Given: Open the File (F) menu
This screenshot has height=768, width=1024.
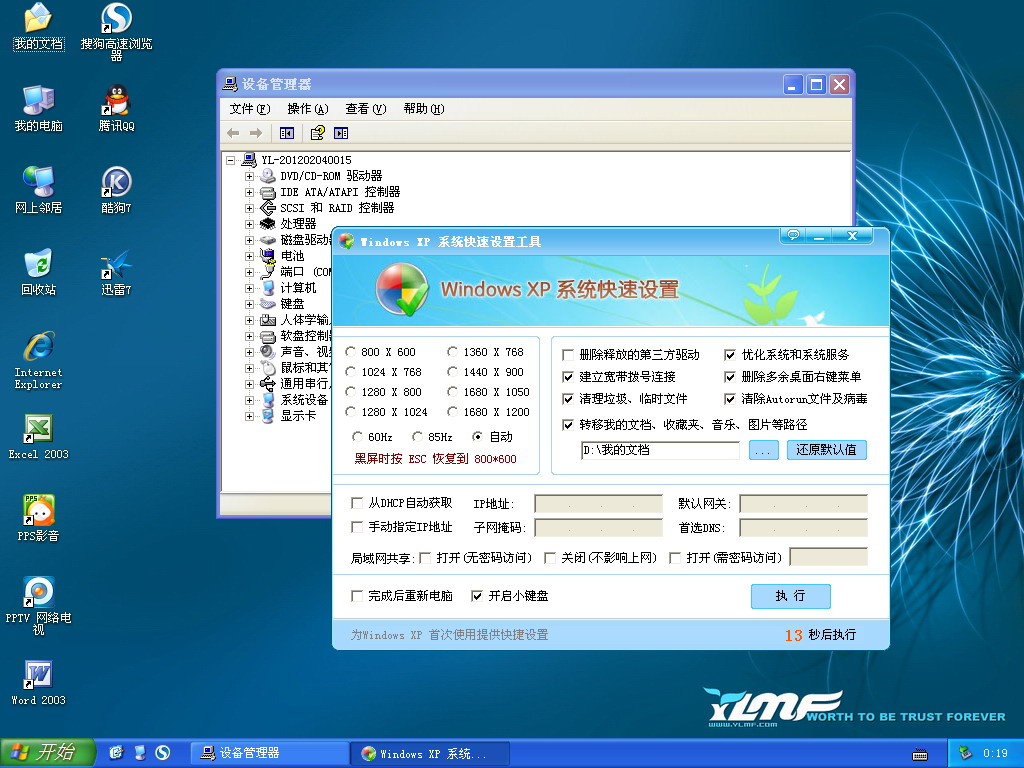Looking at the screenshot, I should (249, 109).
